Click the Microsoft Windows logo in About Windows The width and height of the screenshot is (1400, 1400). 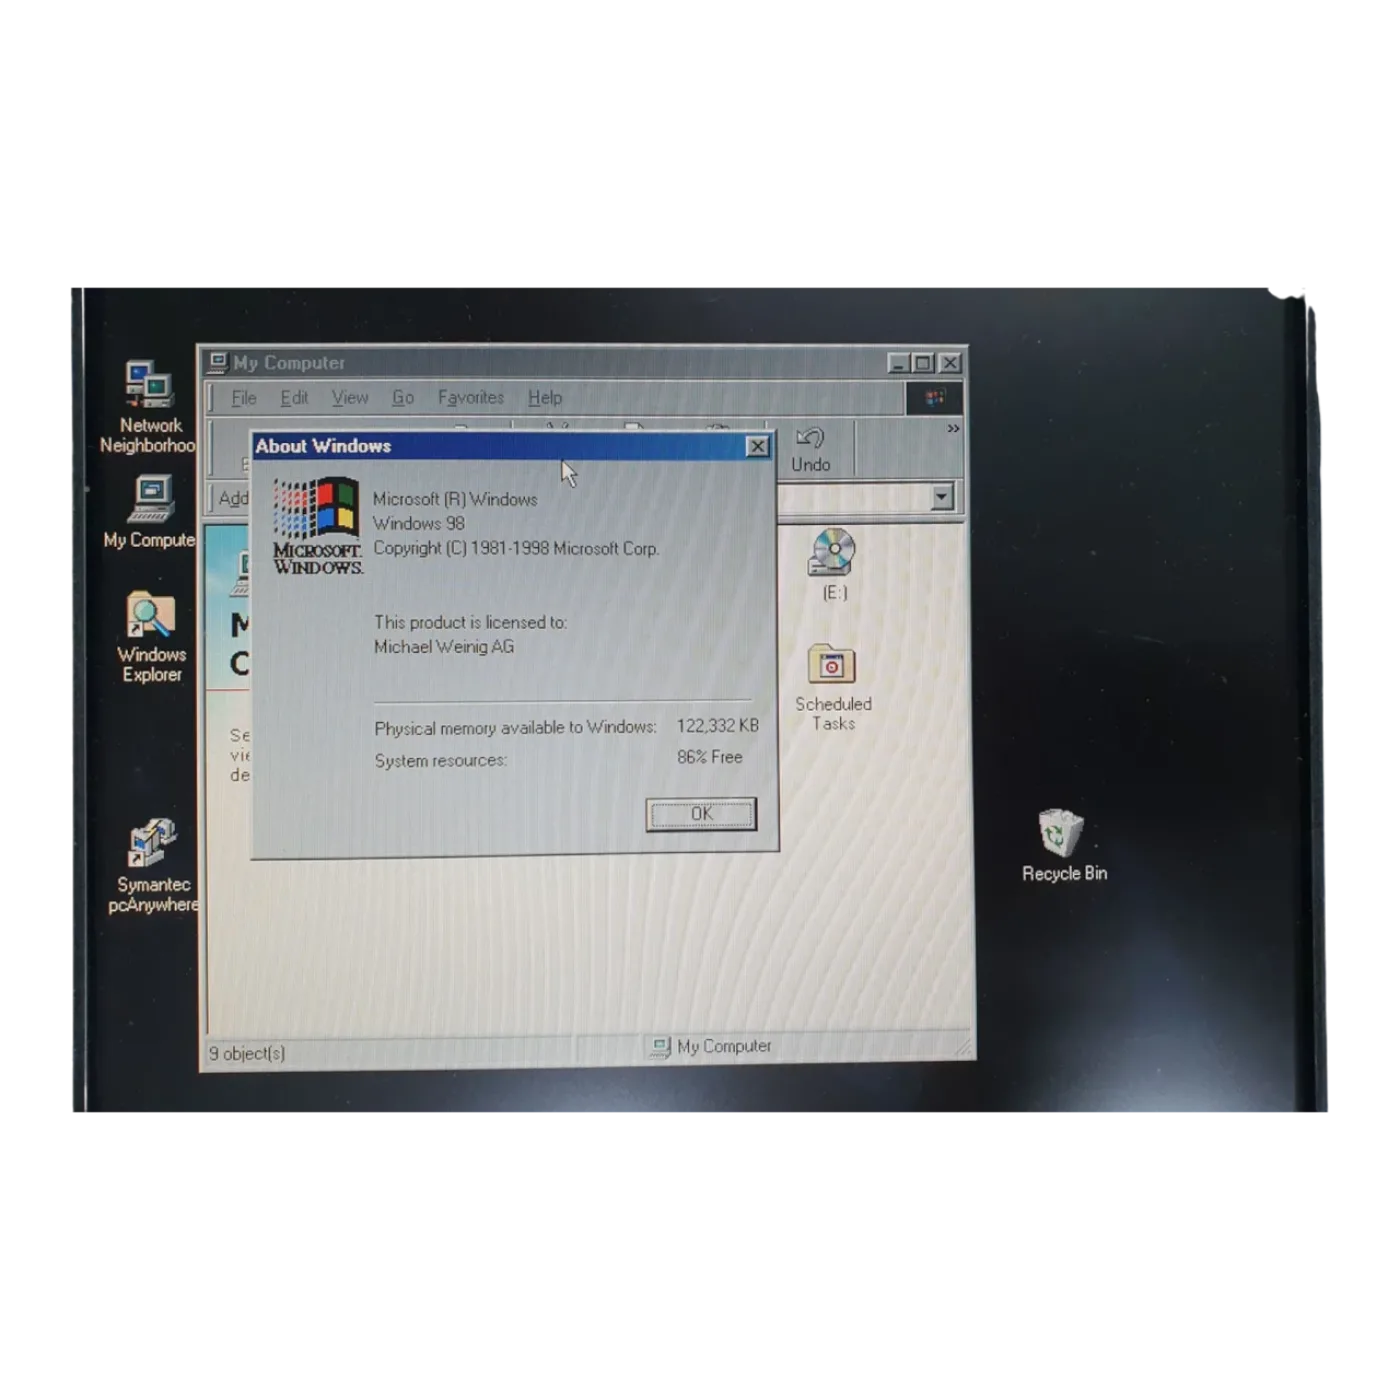(317, 526)
